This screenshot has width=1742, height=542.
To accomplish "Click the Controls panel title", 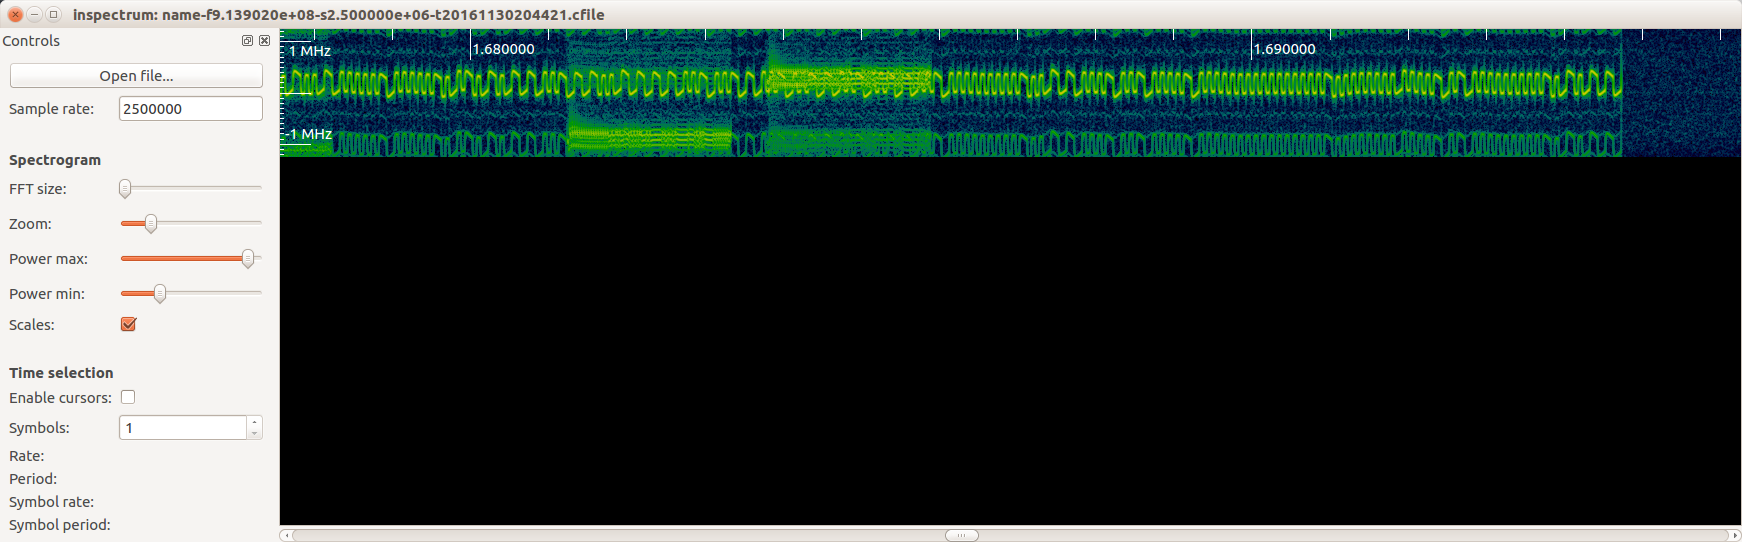I will [31, 41].
